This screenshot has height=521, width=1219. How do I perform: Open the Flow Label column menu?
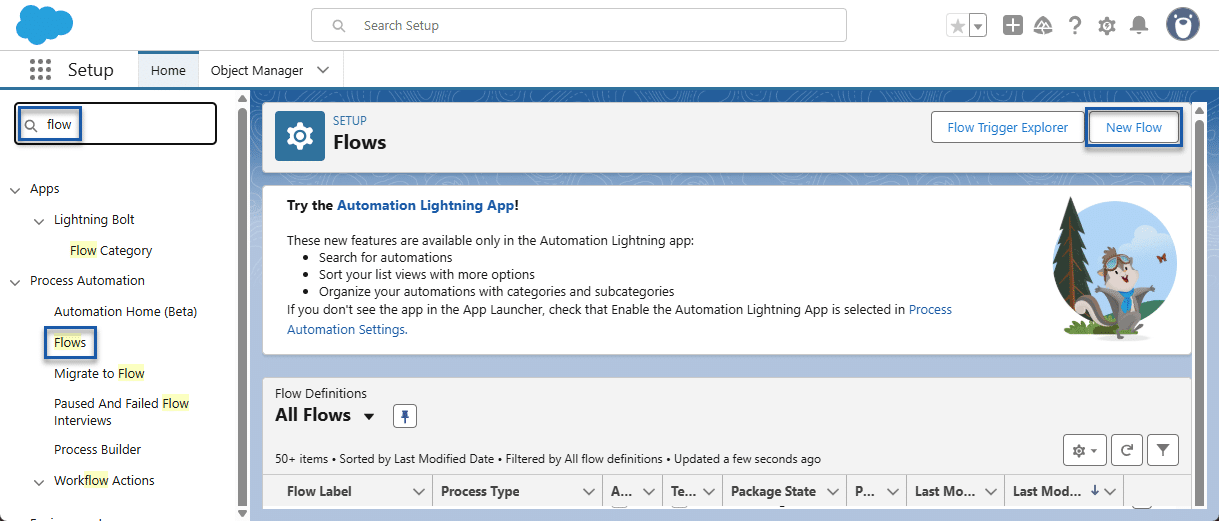[419, 491]
